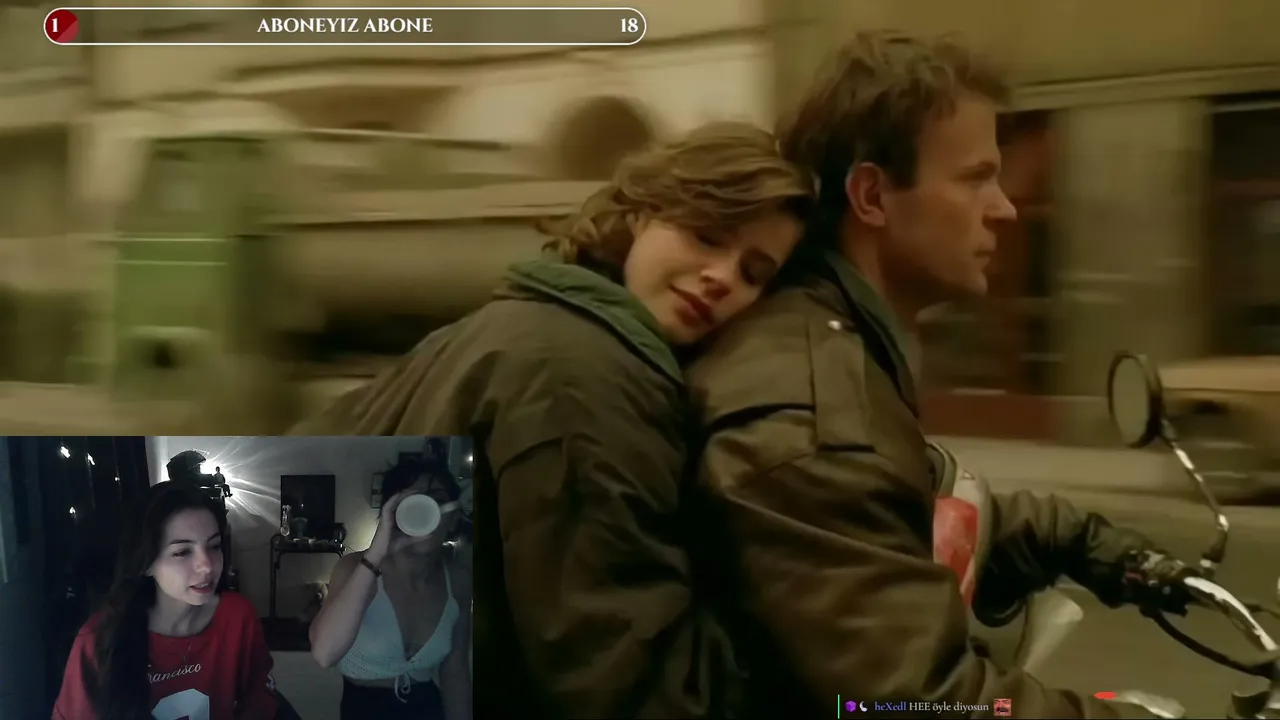The width and height of the screenshot is (1280, 720).
Task: Click the streamer webcam overlay
Action: click(236, 578)
